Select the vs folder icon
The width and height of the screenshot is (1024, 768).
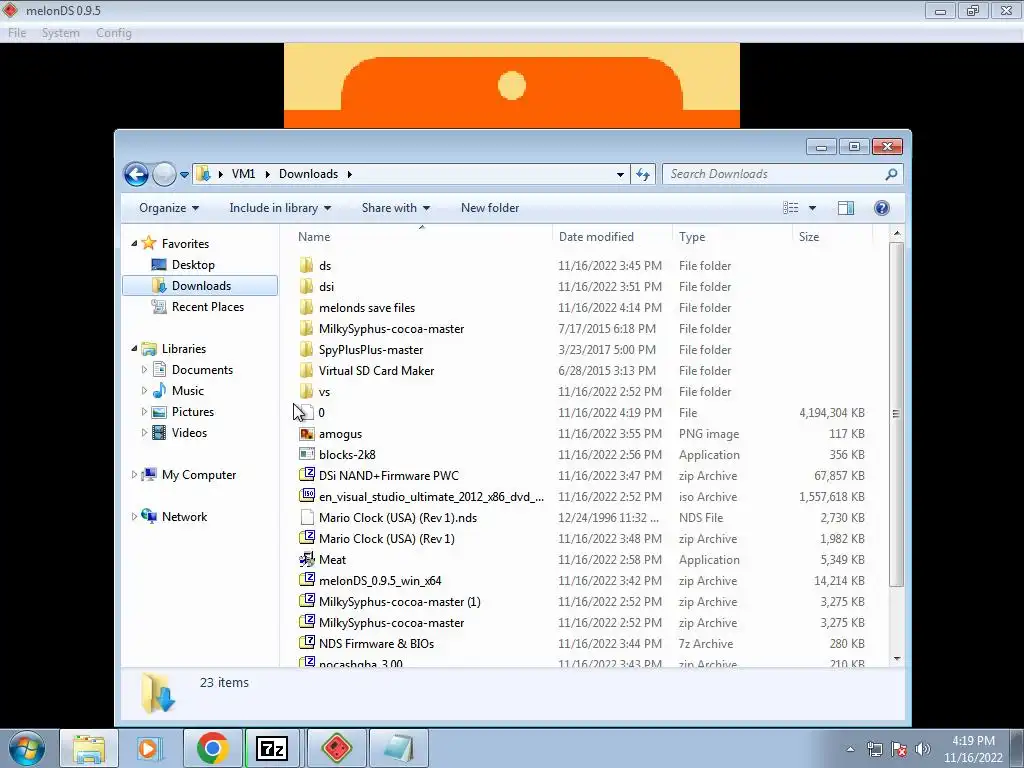306,391
